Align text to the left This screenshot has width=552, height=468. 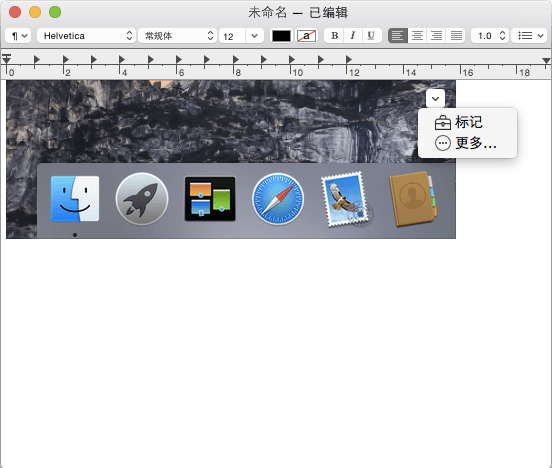(398, 36)
